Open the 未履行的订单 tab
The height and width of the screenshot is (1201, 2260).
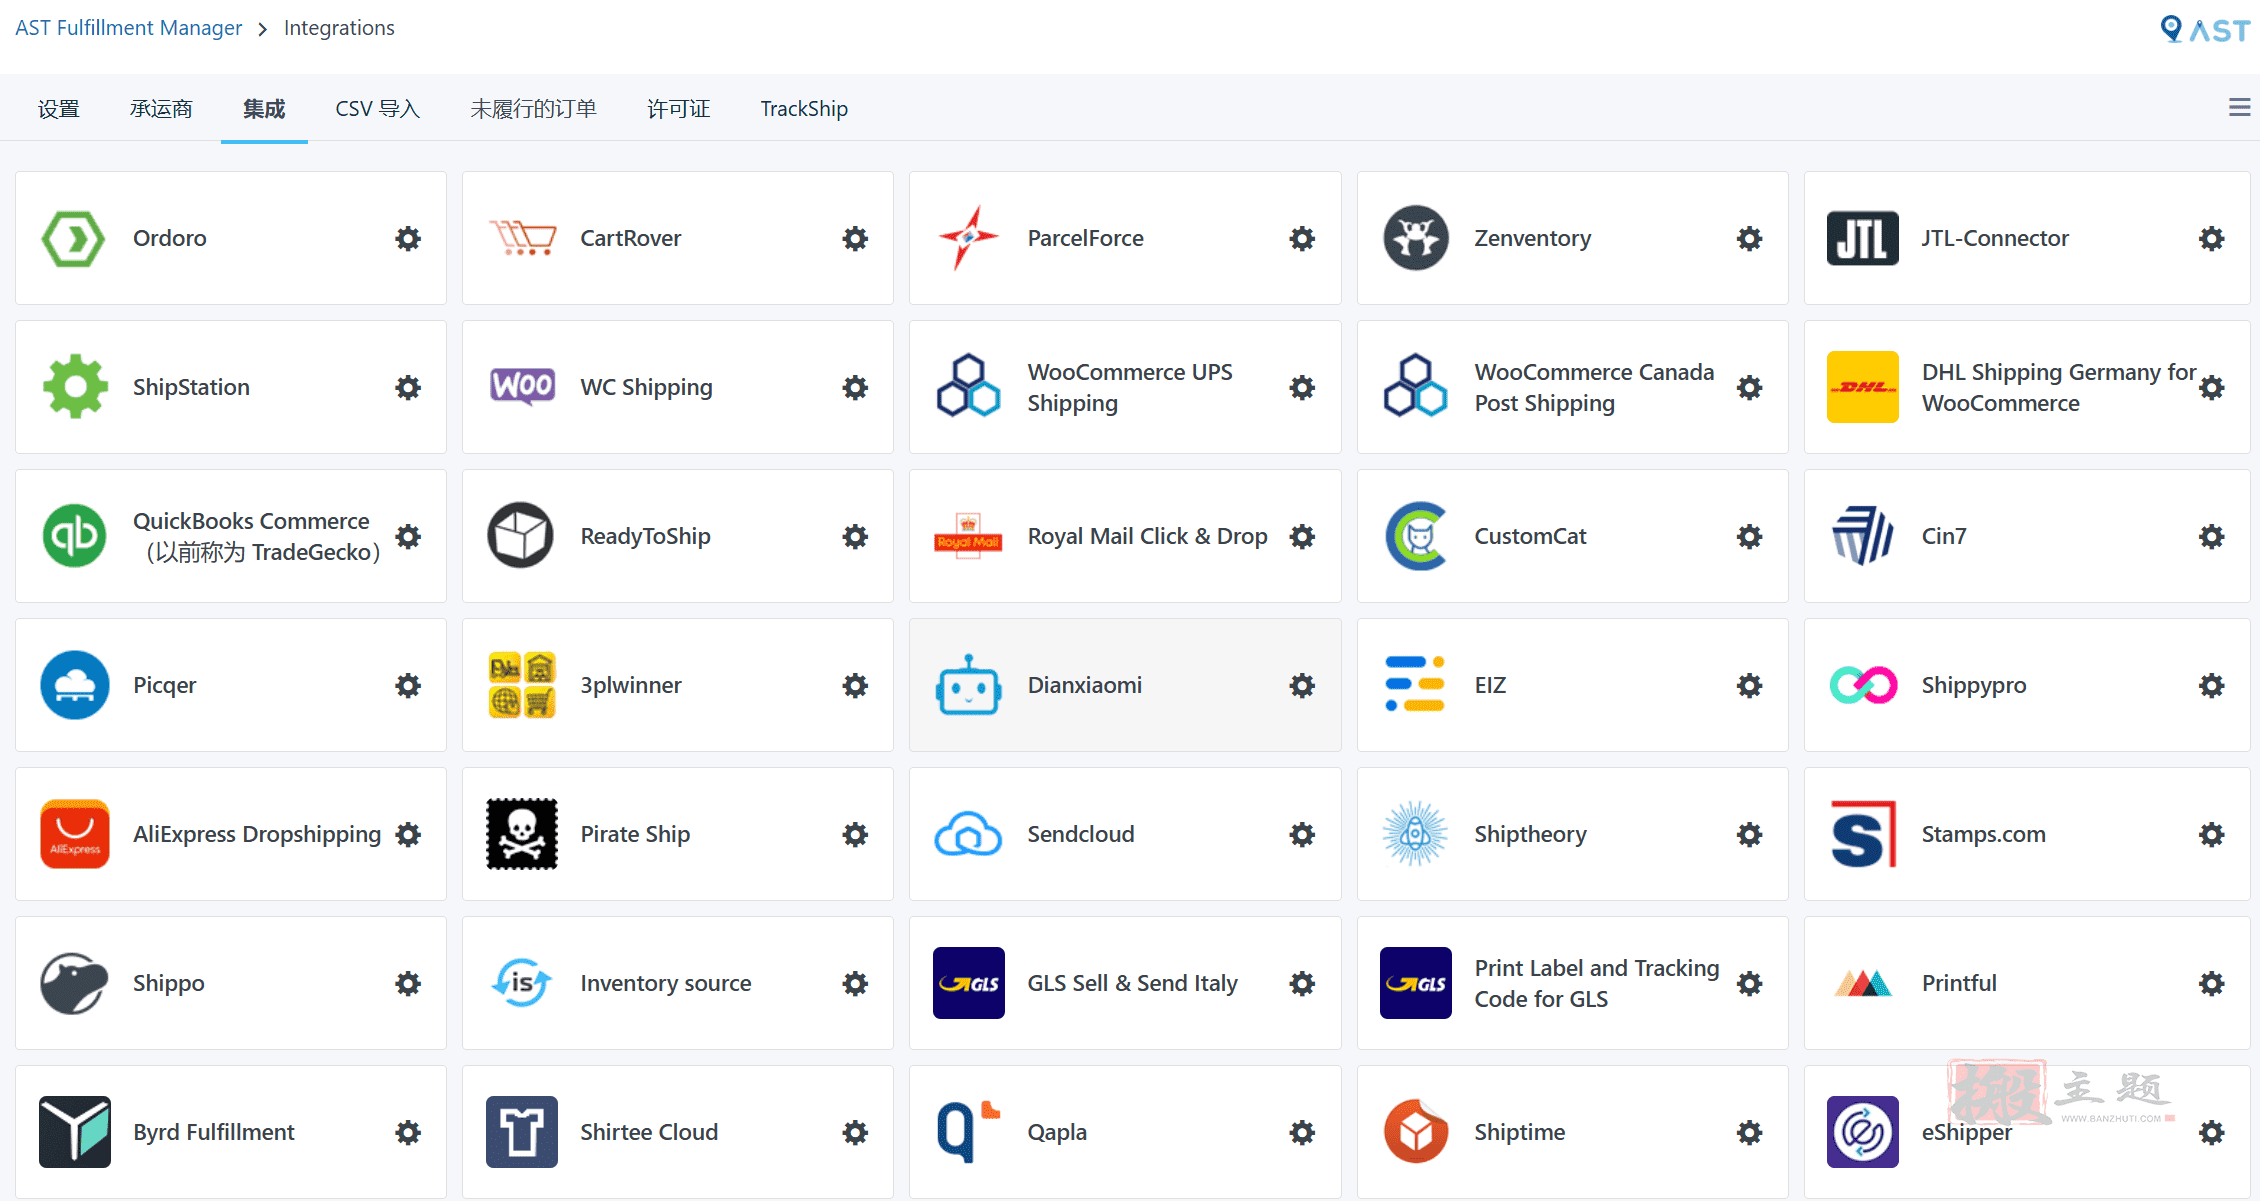(x=534, y=109)
